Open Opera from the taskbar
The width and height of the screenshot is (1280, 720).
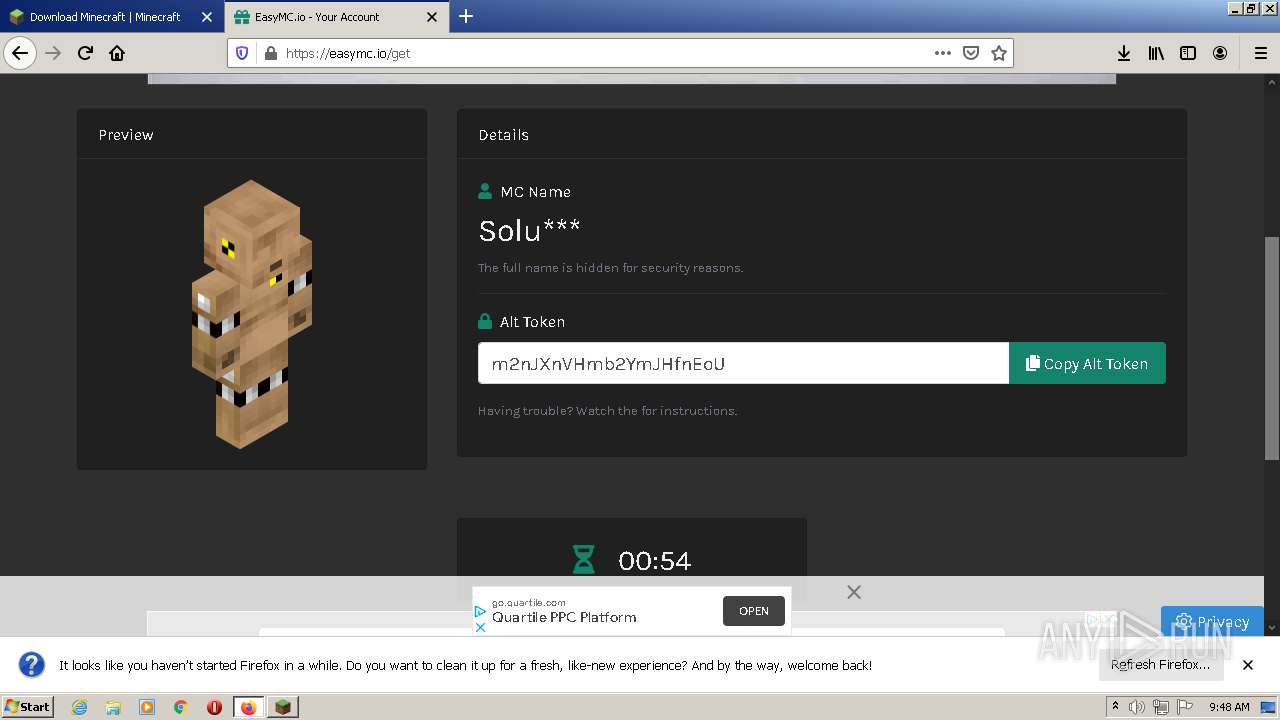point(214,707)
